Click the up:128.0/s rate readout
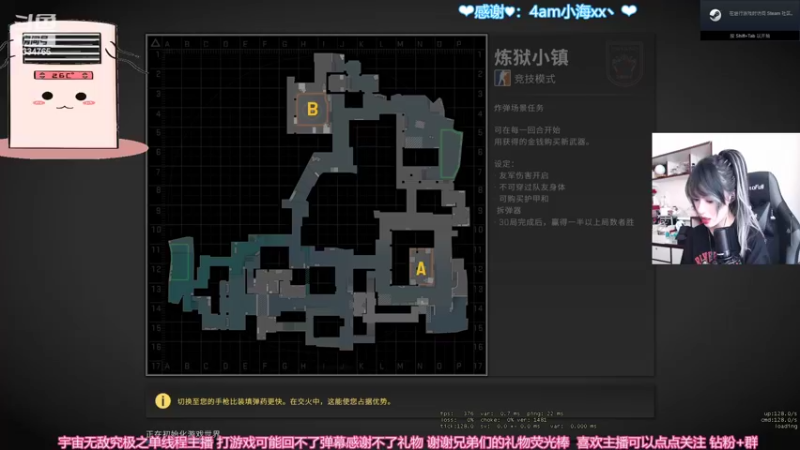800x450 pixels. pyautogui.click(x=780, y=413)
